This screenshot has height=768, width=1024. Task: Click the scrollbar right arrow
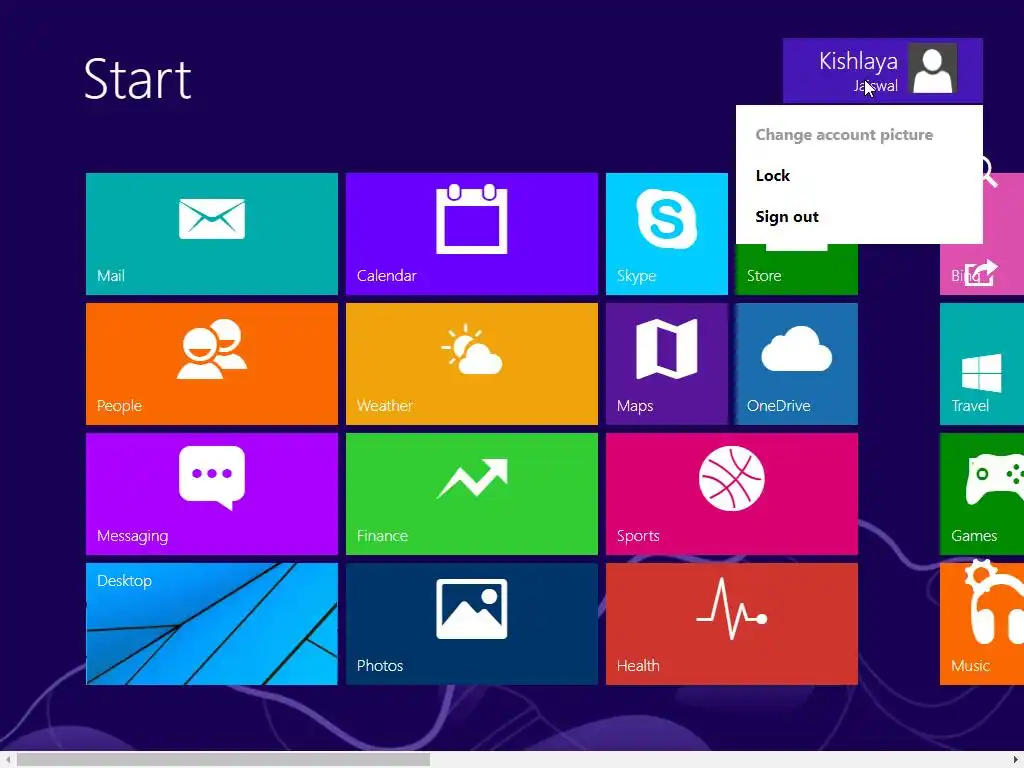(x=1016, y=760)
